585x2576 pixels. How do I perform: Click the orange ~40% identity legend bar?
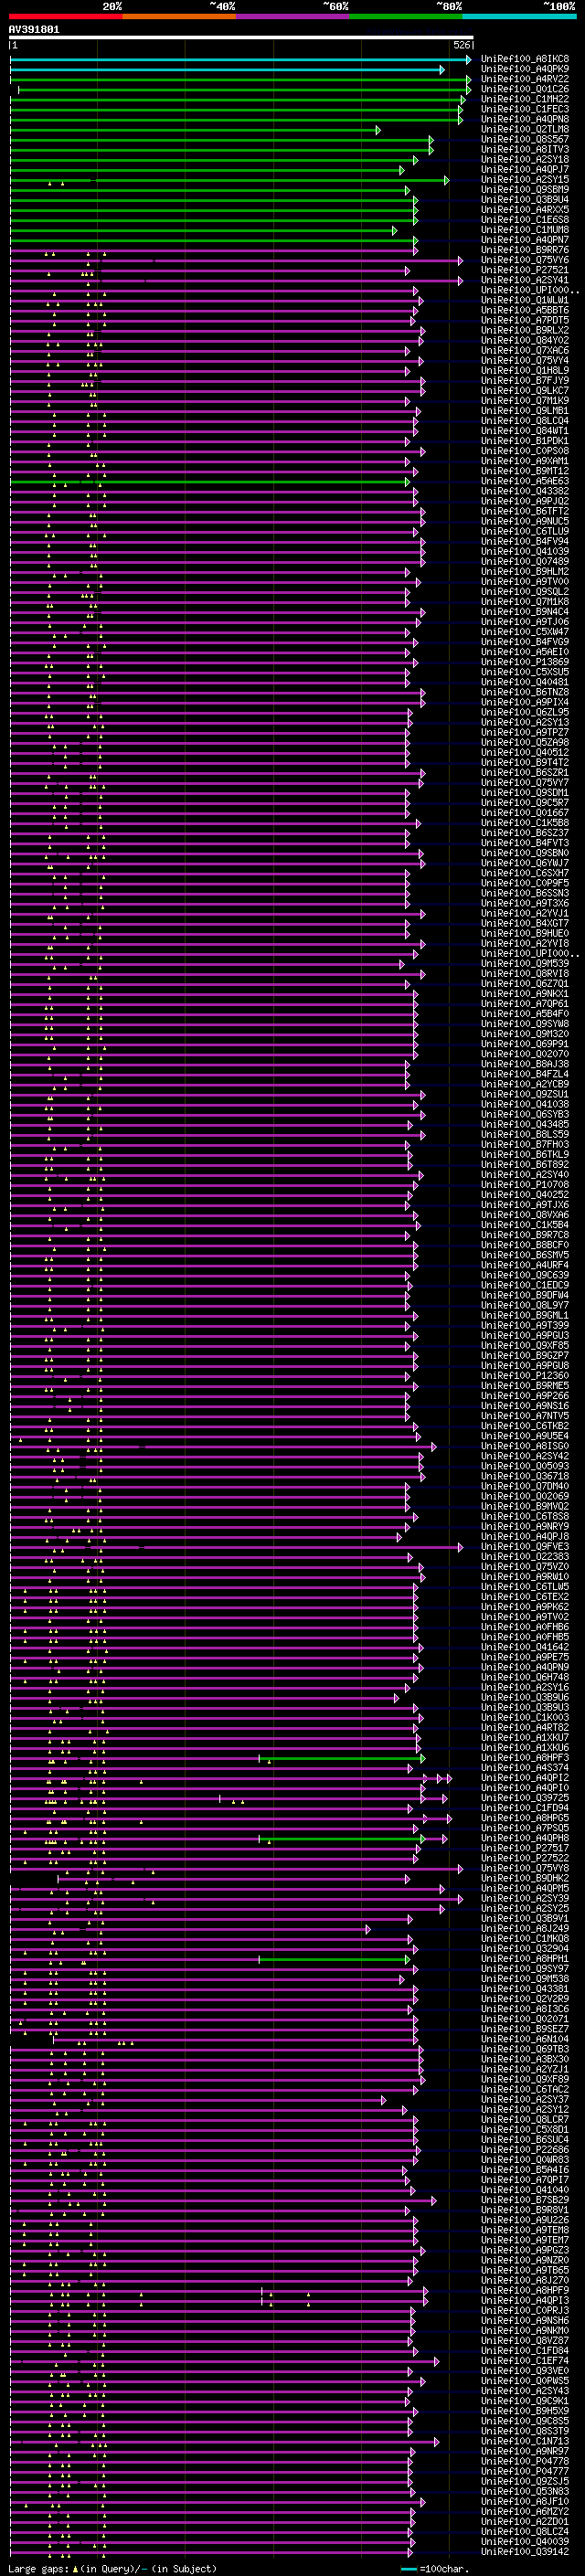click(x=179, y=16)
